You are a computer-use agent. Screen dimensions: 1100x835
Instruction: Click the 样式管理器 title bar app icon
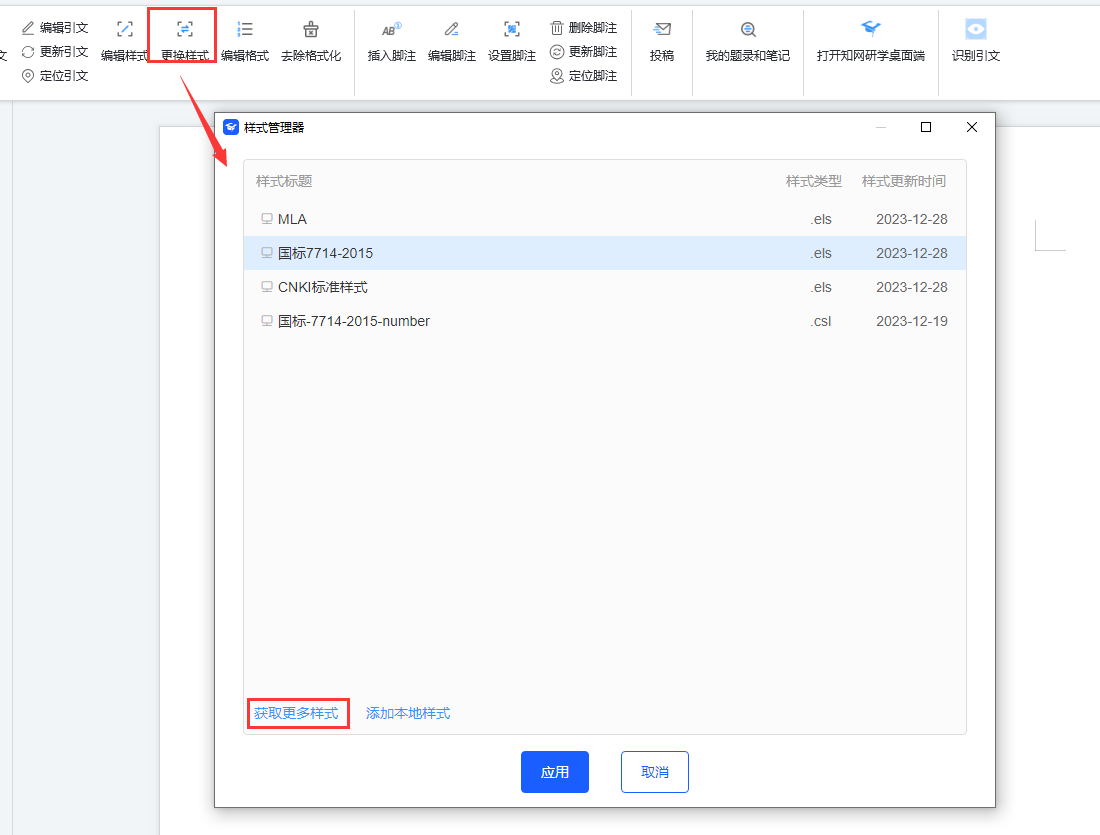coord(231,127)
